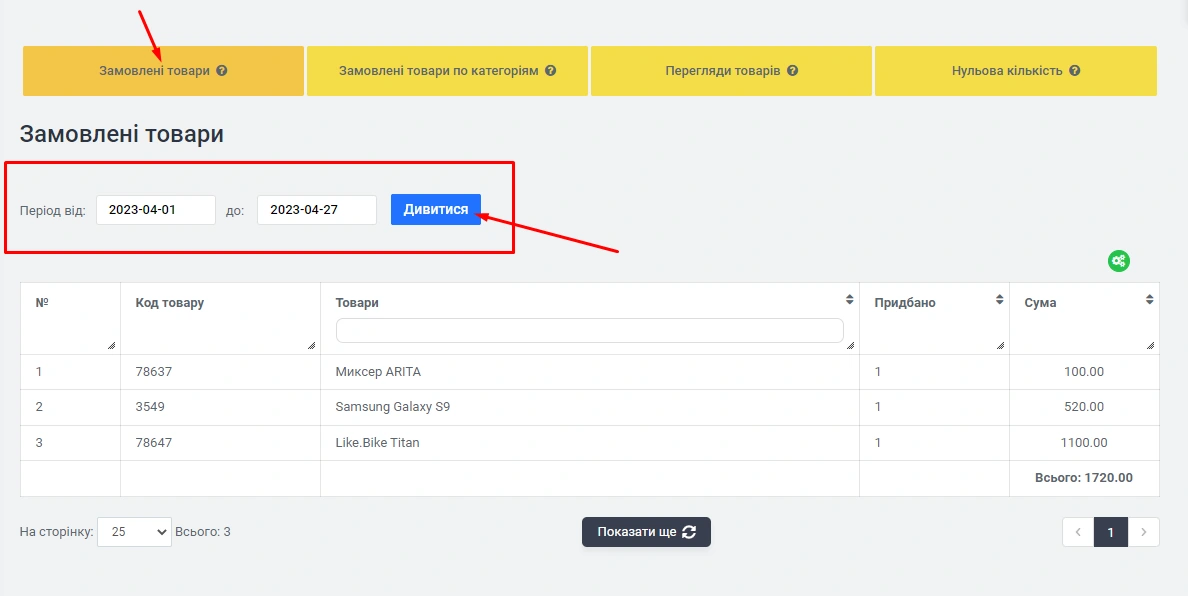1188x596 pixels.
Task: Sort table by Придбано column arrows
Action: (x=999, y=300)
